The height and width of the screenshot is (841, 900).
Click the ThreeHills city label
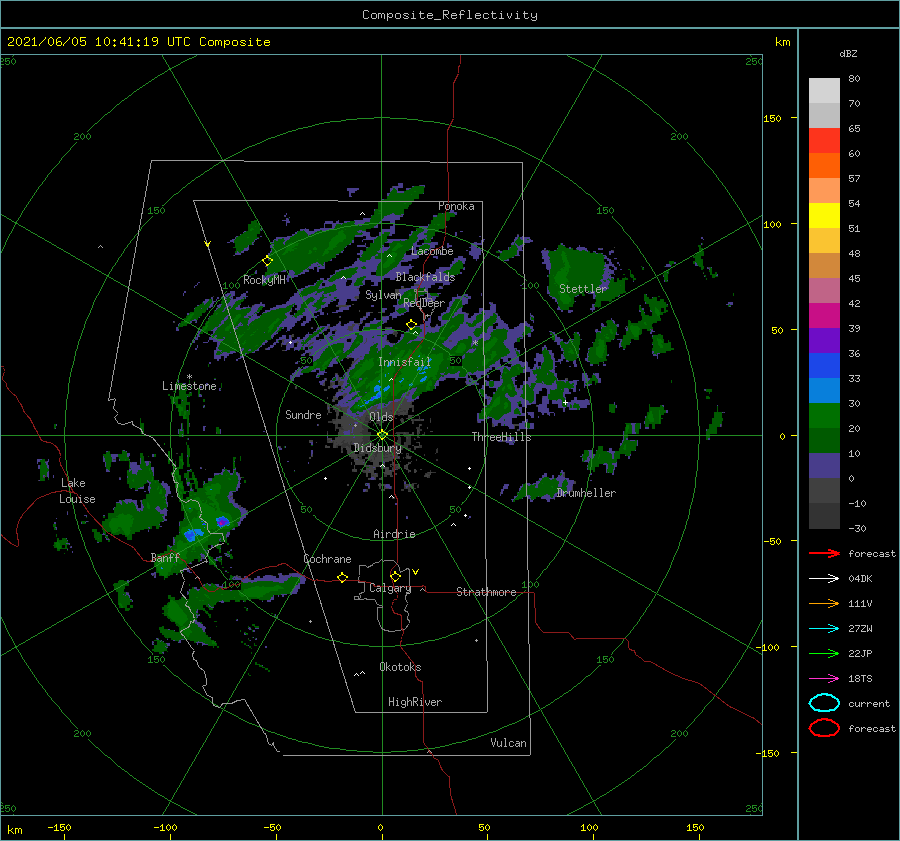[502, 437]
